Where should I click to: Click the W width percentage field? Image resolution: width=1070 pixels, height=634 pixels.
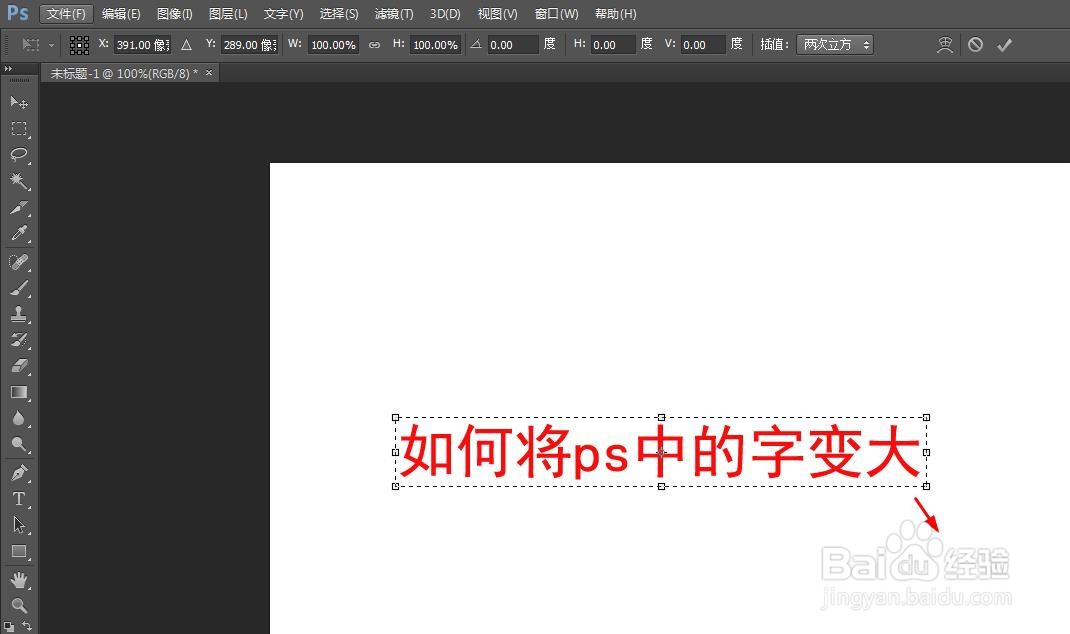[x=333, y=45]
